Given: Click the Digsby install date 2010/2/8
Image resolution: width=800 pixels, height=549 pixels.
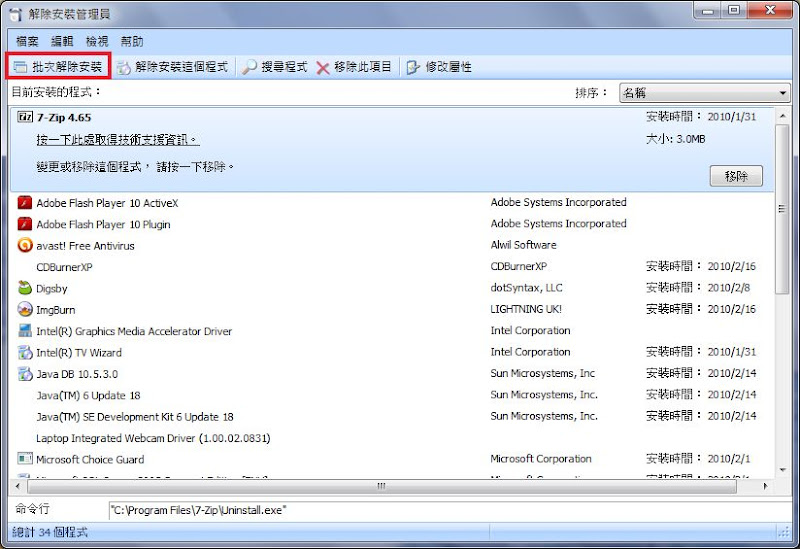Looking at the screenshot, I should 729,288.
